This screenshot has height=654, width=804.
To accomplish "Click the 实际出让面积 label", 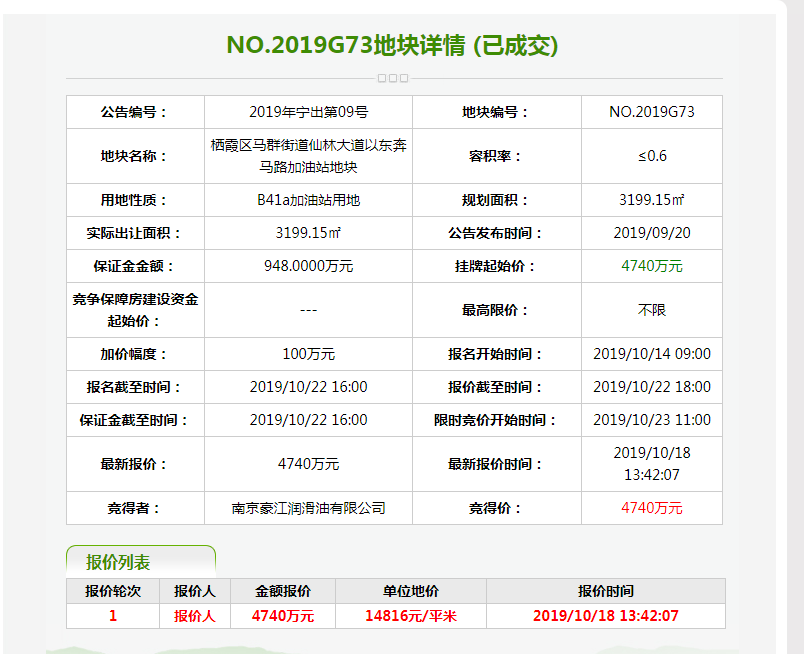I will point(135,233).
